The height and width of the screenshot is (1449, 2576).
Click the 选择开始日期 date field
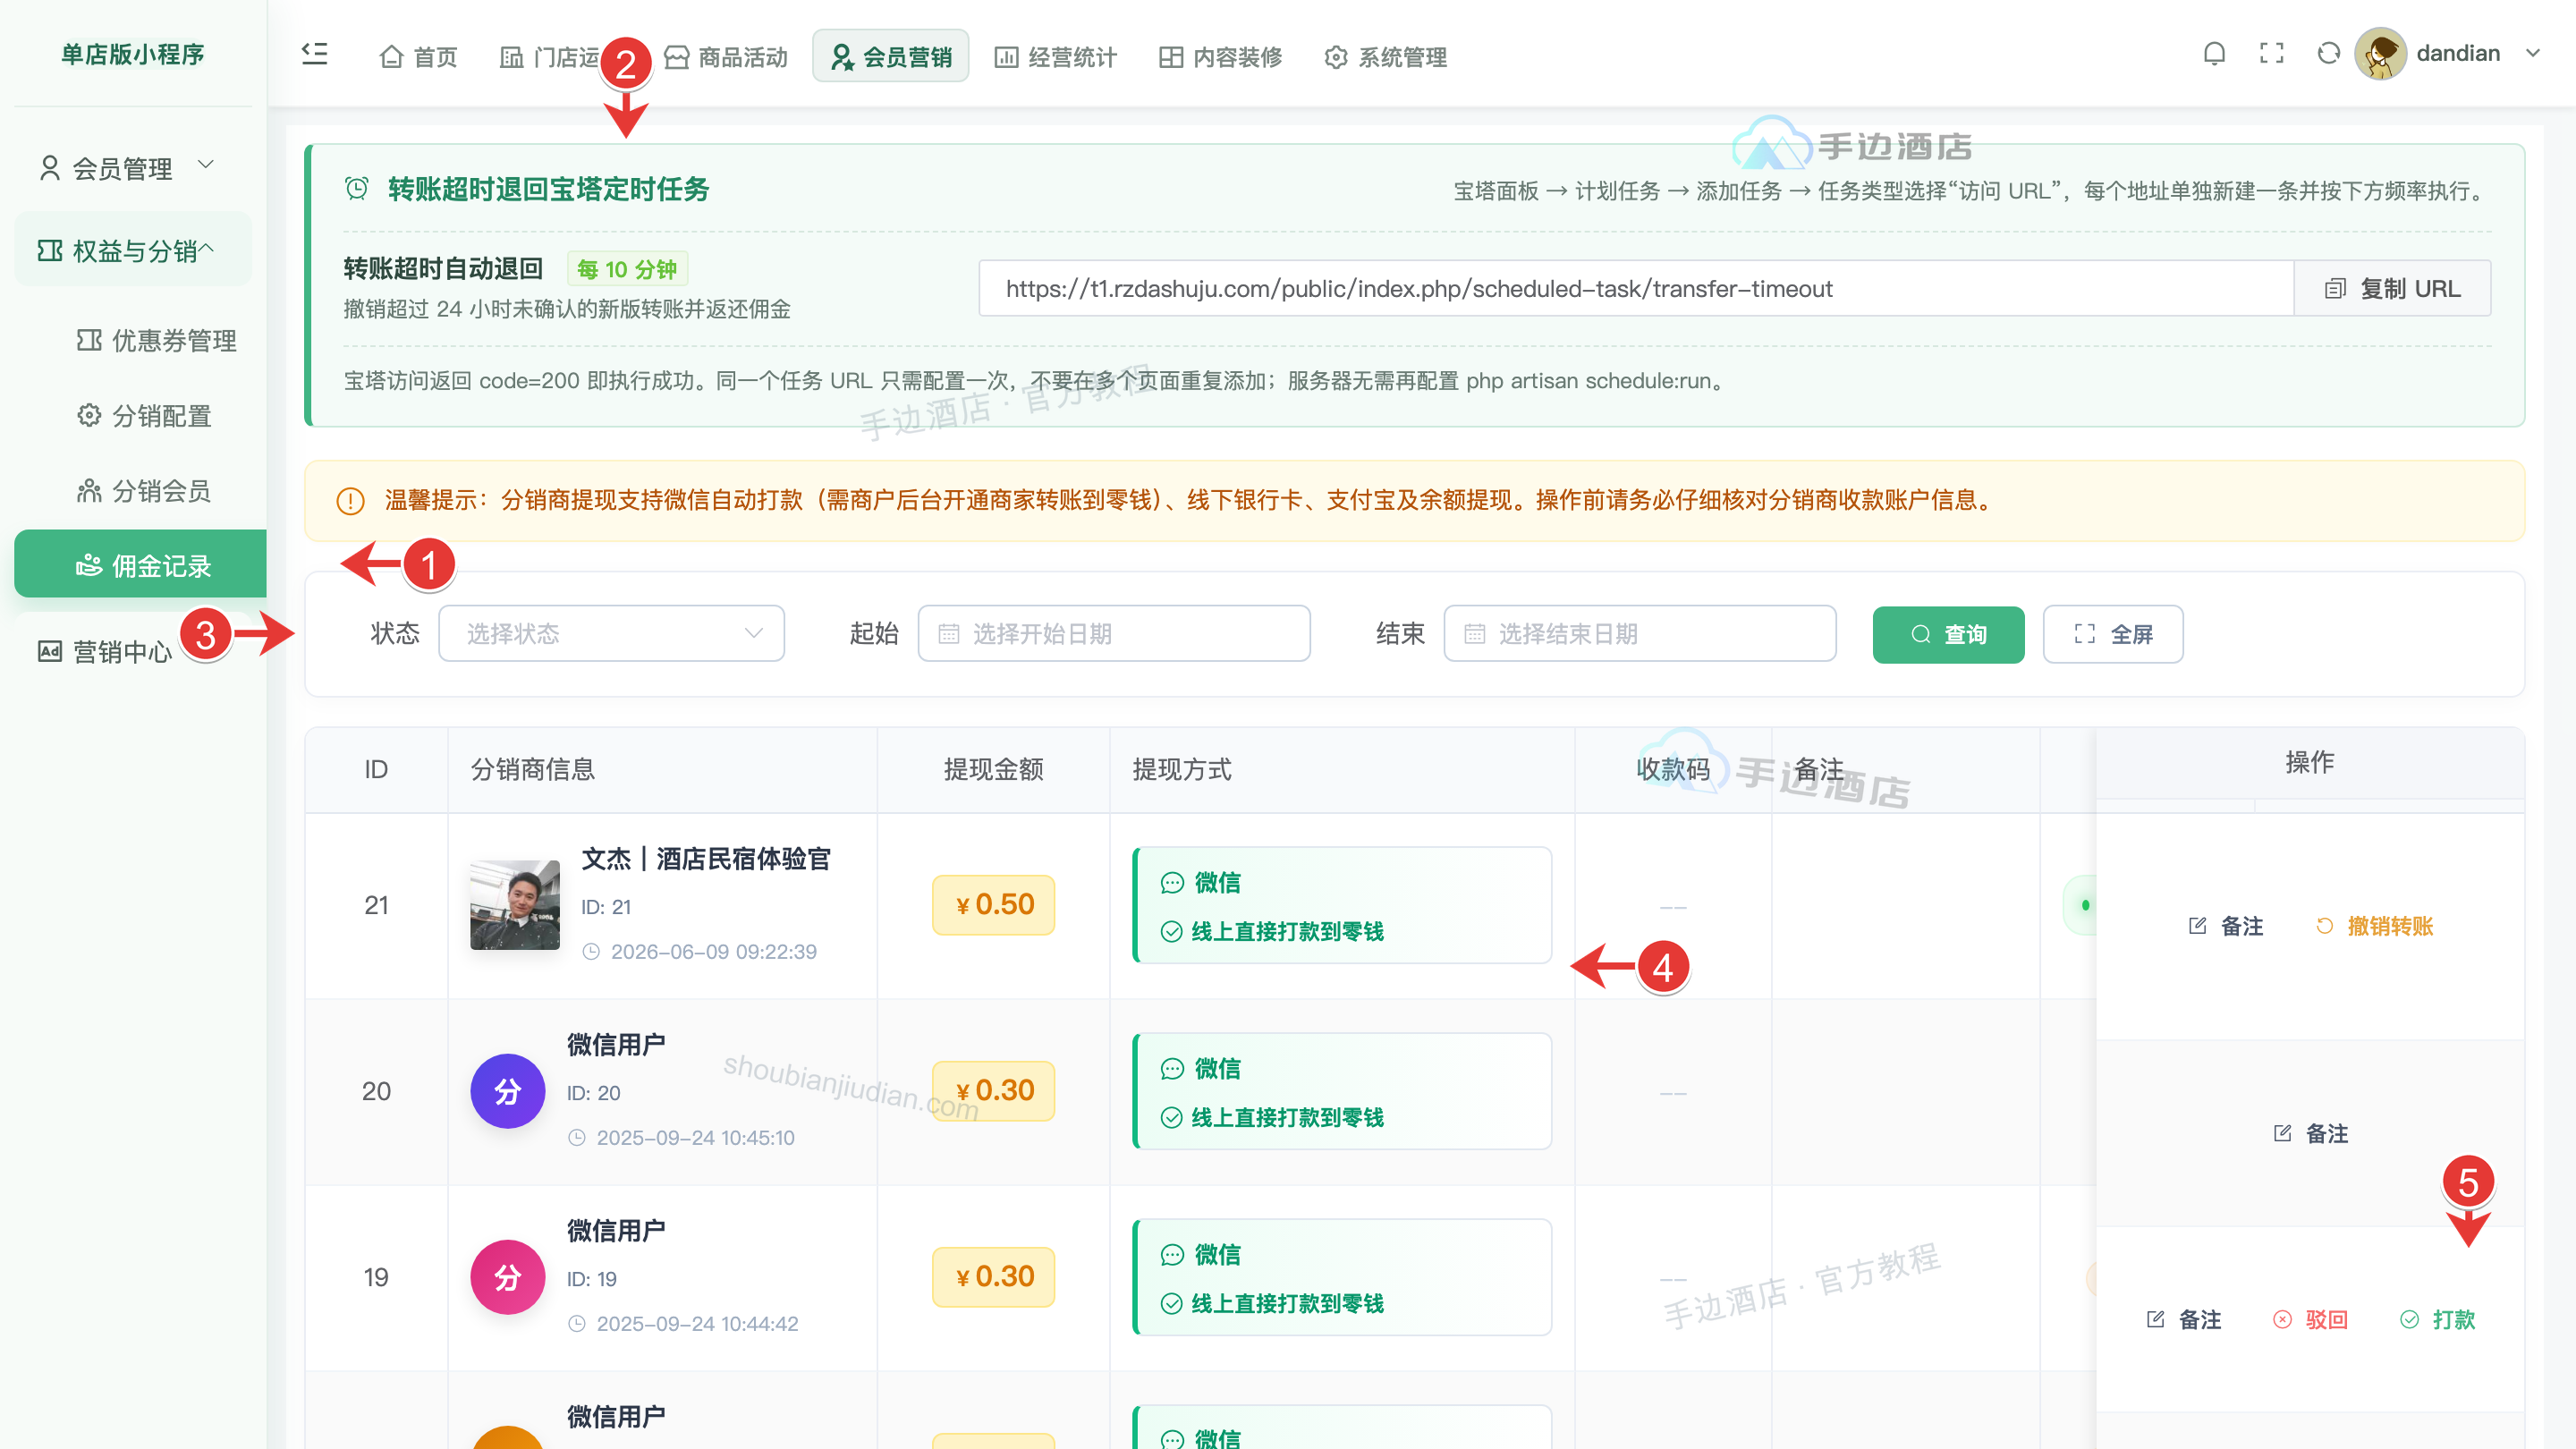pyautogui.click(x=1114, y=634)
